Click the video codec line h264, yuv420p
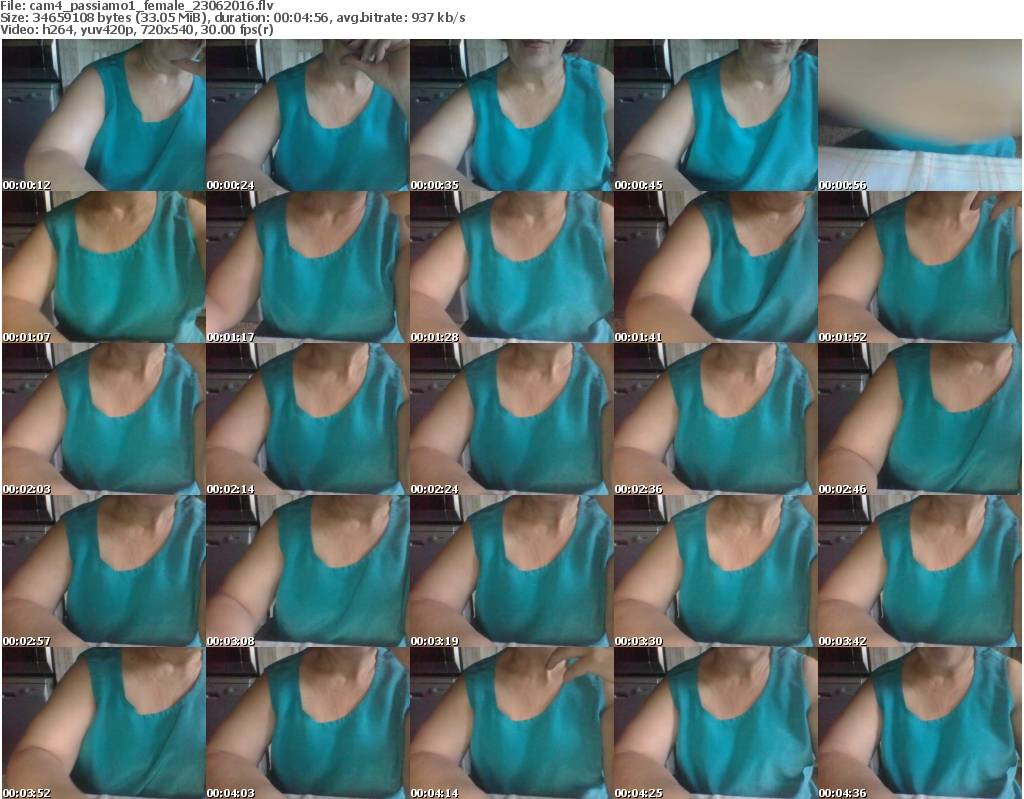1024x799 pixels. coord(88,30)
